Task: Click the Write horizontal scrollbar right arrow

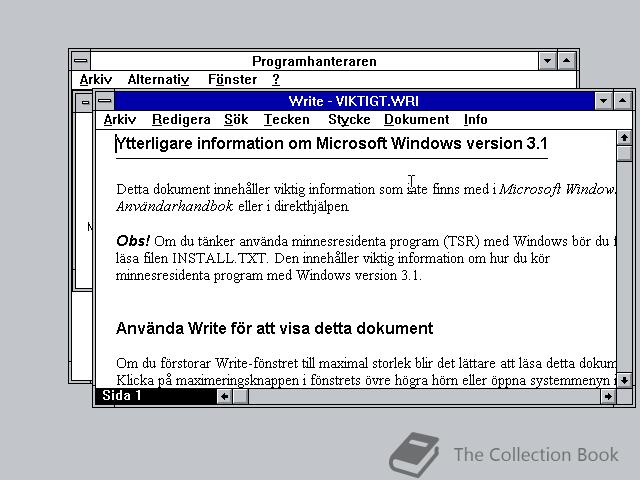Action: click(608, 396)
